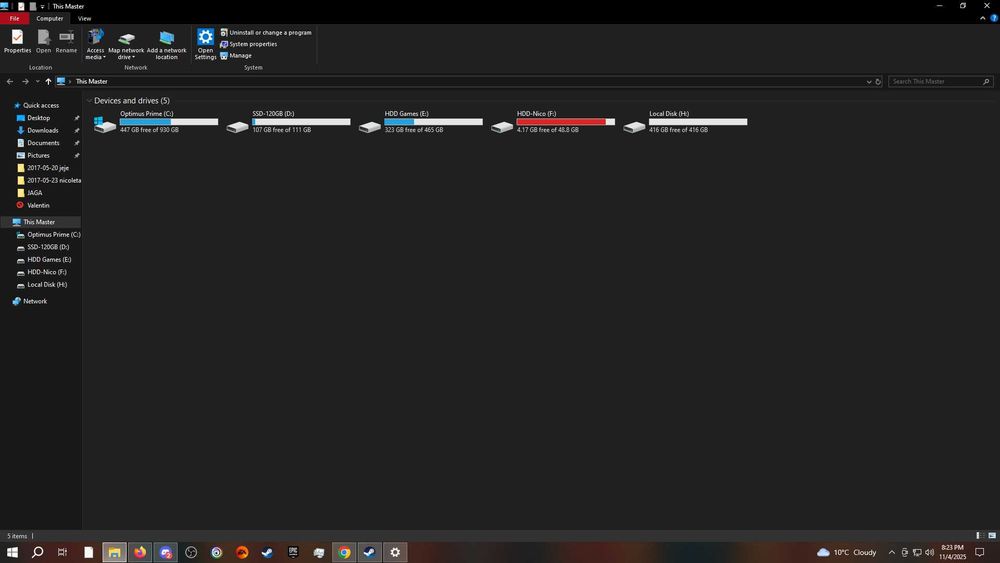Open OBS Studio from the taskbar

pos(191,552)
